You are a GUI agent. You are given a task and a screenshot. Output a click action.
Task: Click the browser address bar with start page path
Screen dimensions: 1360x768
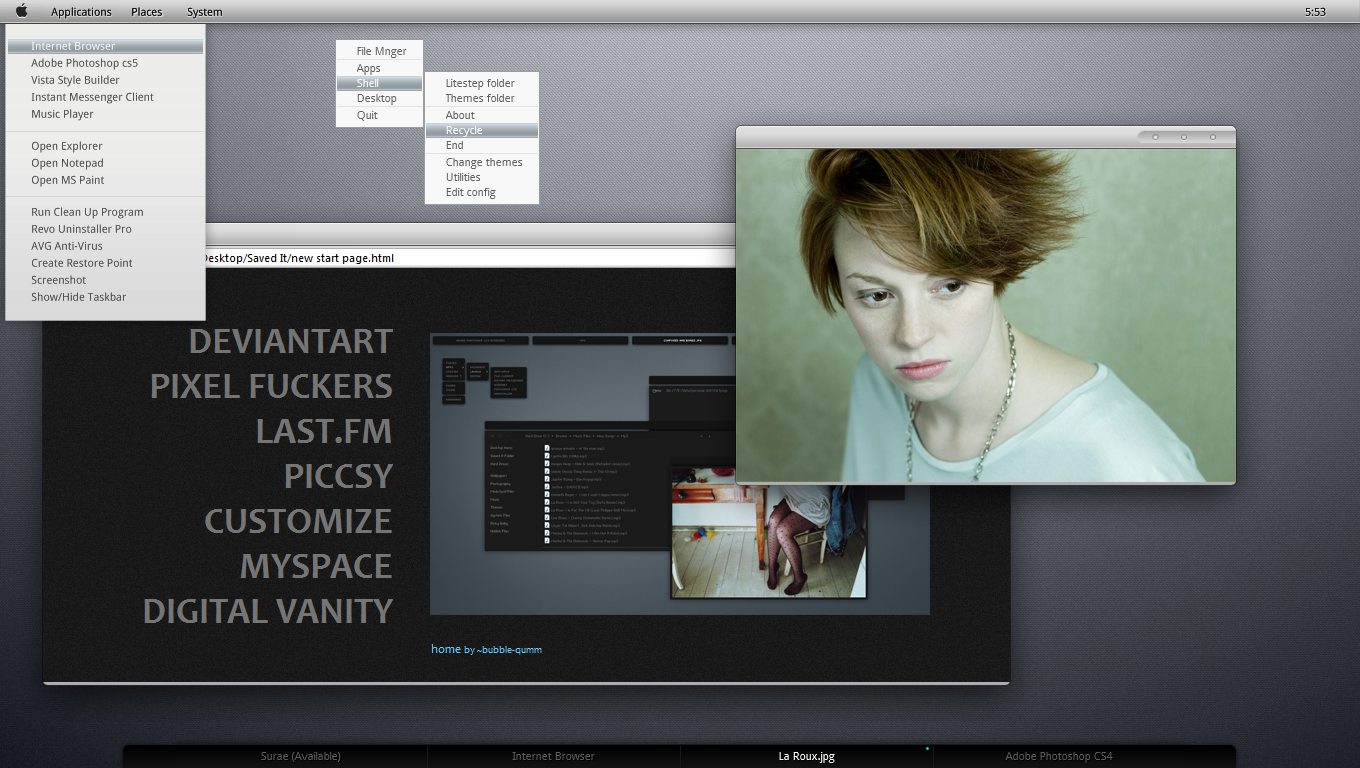[470, 258]
